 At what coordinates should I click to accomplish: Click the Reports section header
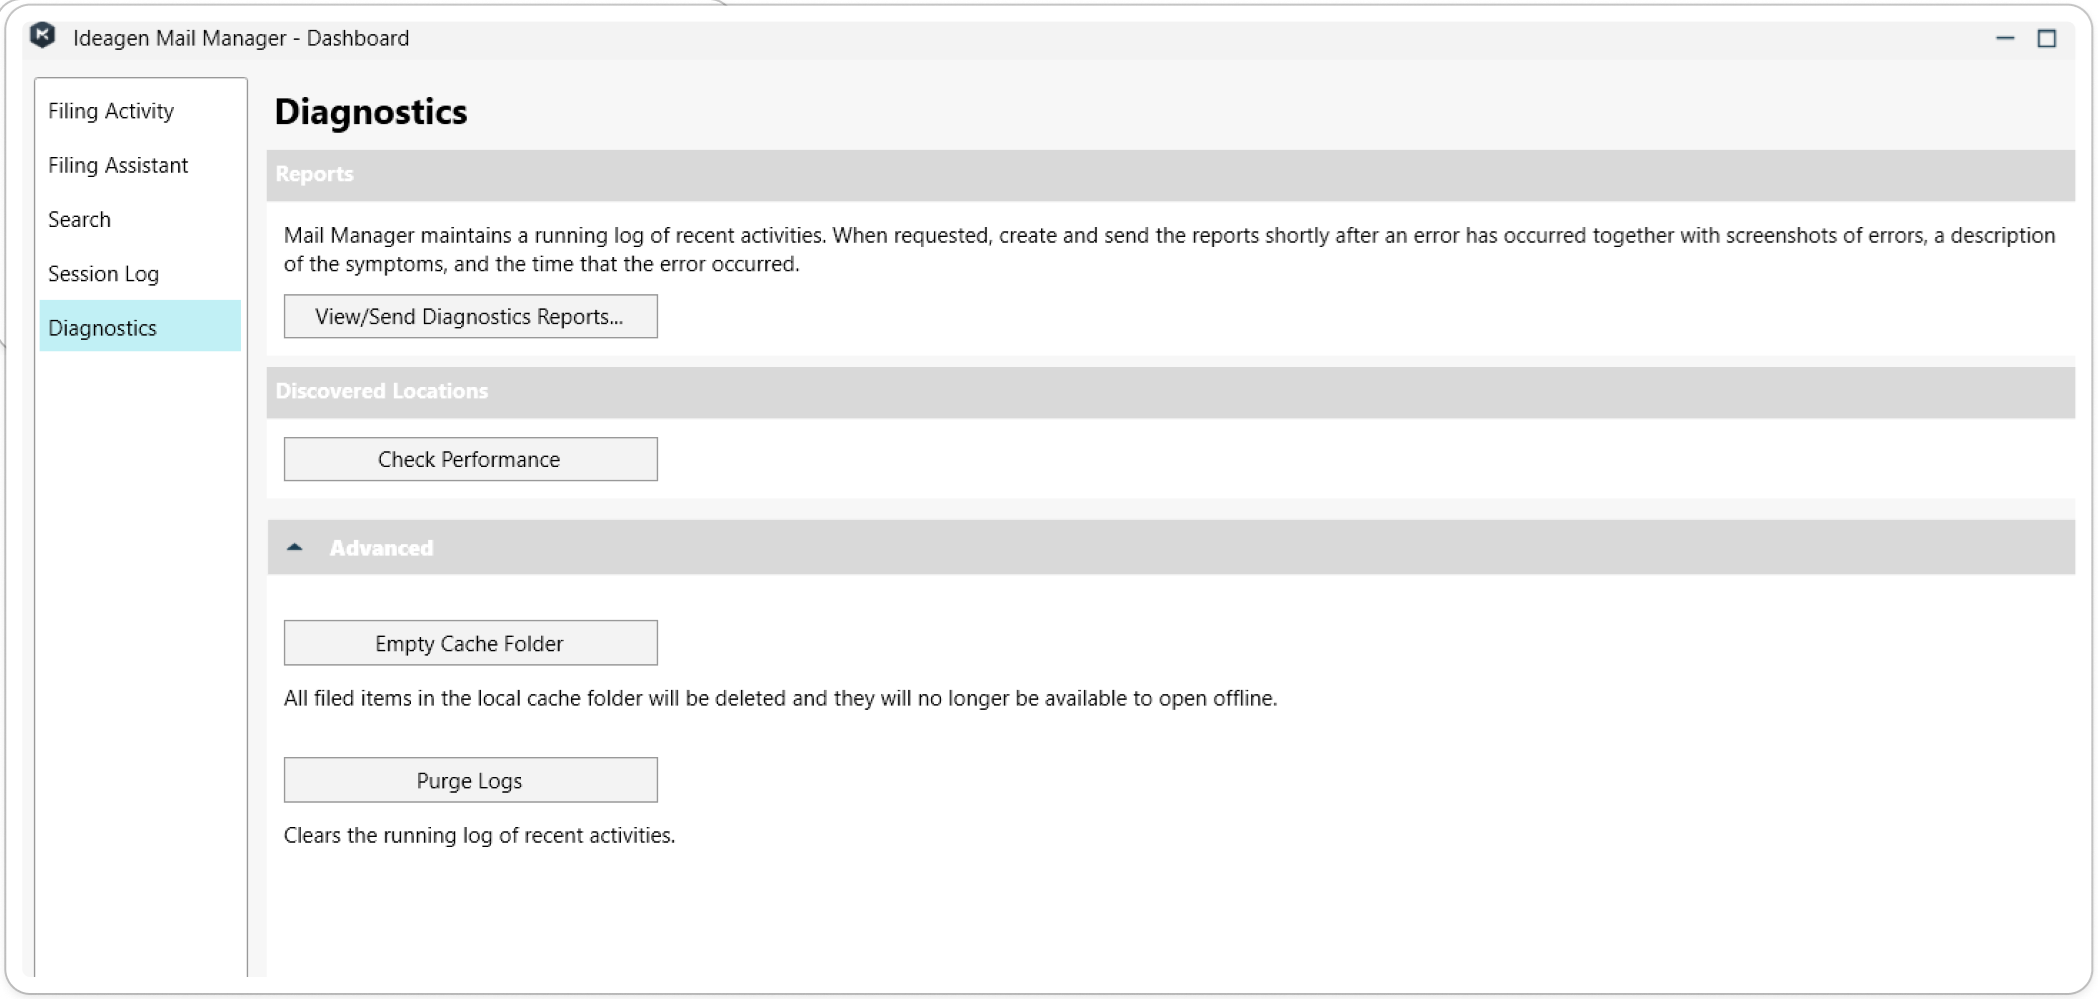tap(315, 174)
